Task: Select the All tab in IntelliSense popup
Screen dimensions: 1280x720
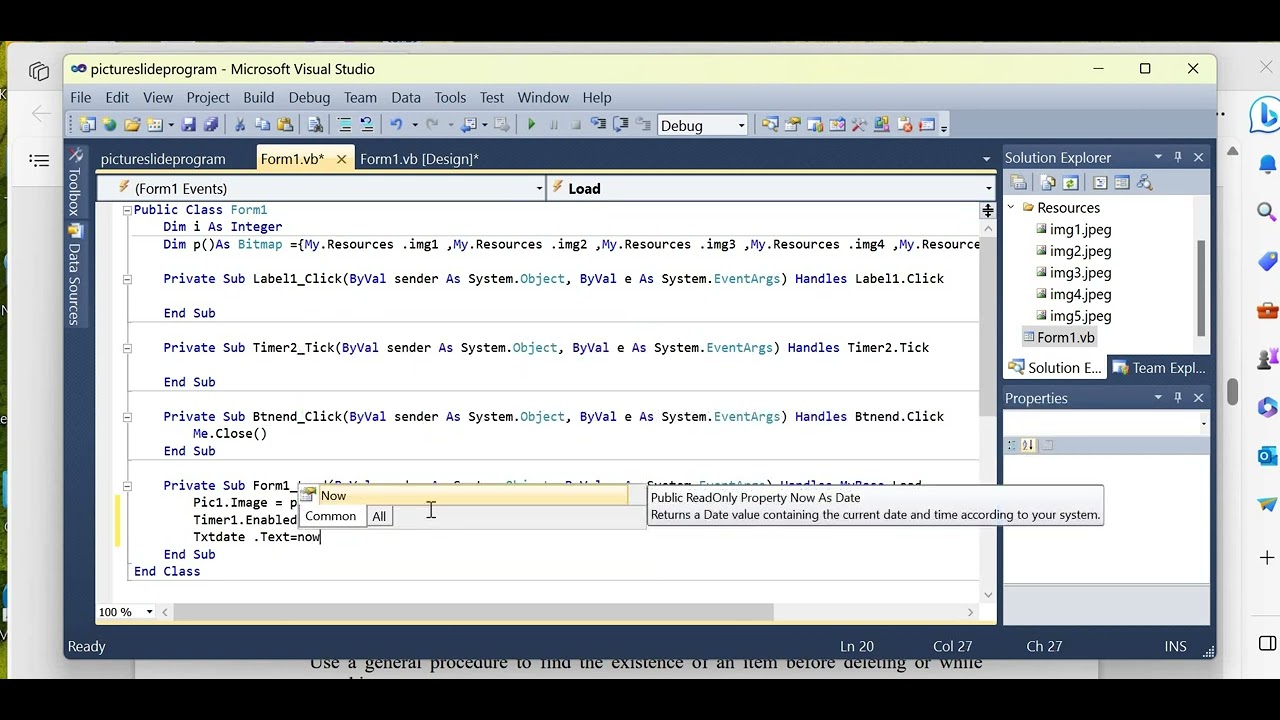Action: 379,516
